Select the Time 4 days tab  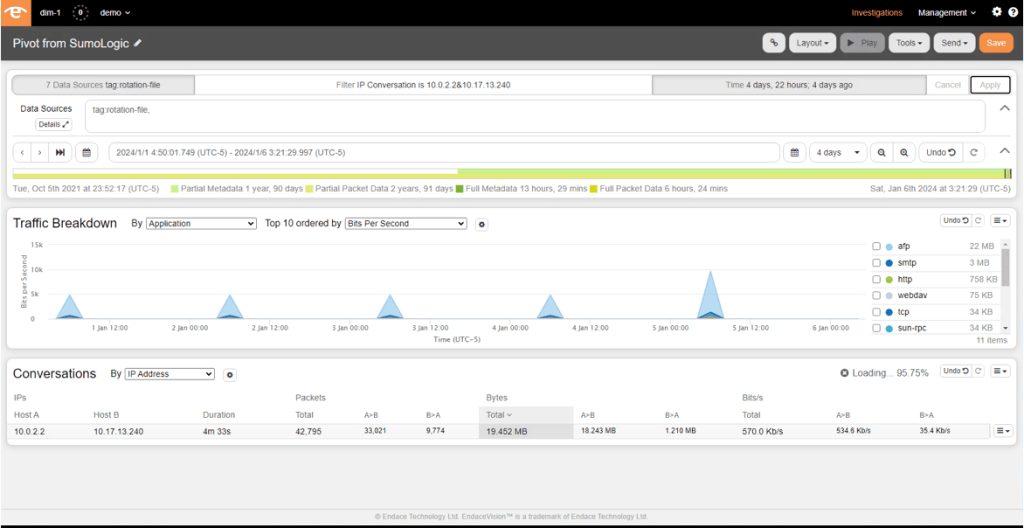pos(789,85)
